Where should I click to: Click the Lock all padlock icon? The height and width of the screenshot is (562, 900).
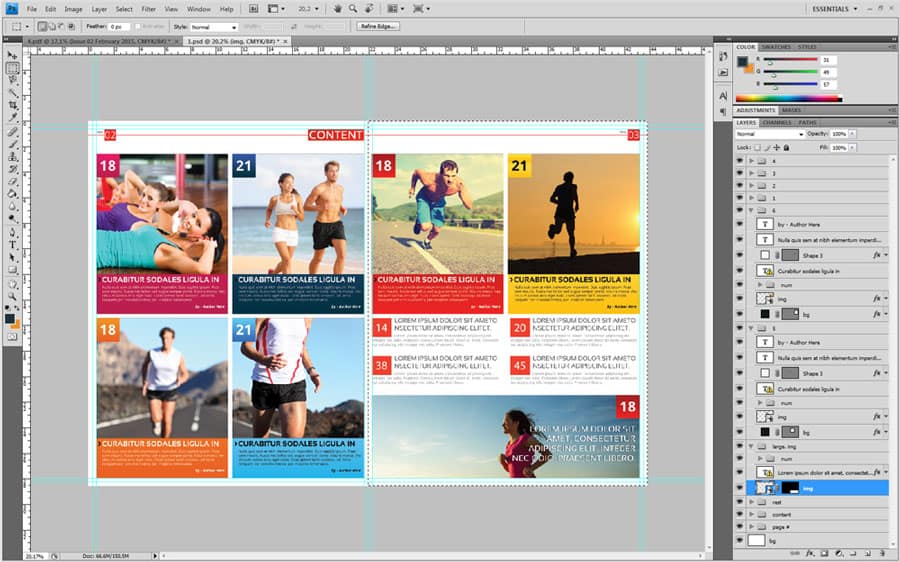pyautogui.click(x=786, y=148)
